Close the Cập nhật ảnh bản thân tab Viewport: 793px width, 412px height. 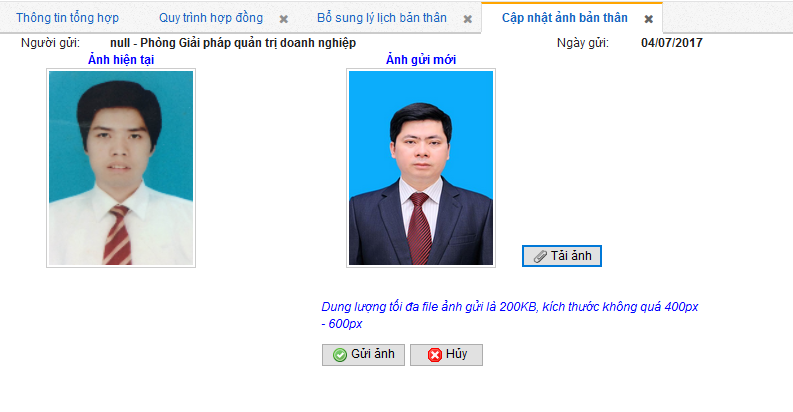[648, 19]
